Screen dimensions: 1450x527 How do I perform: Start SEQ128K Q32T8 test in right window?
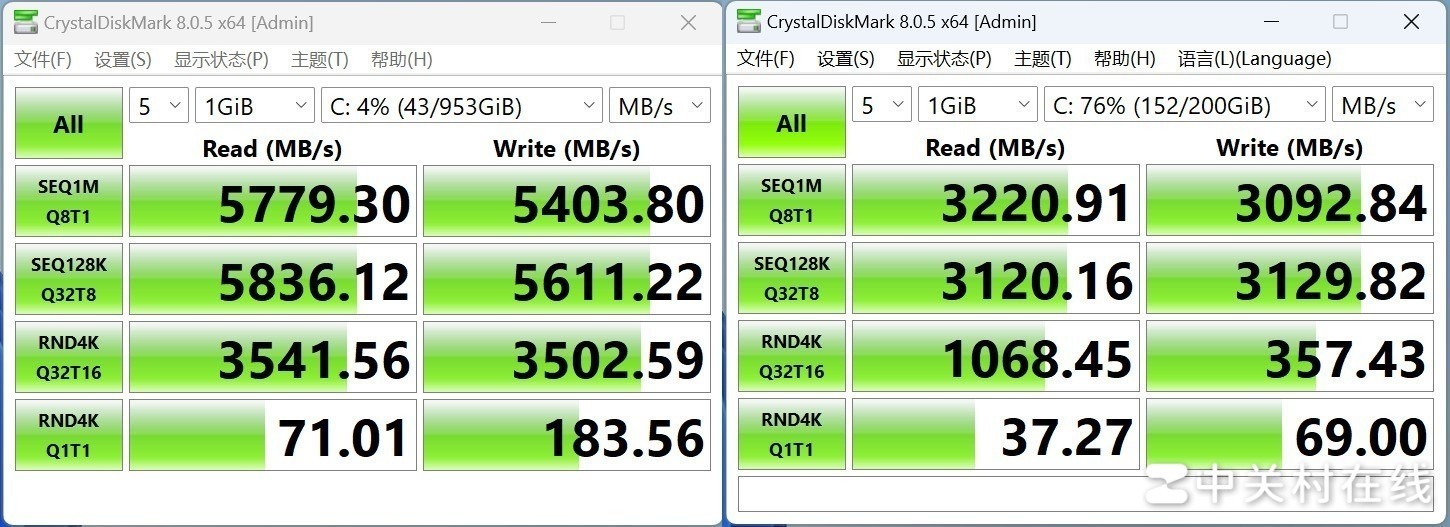pyautogui.click(x=791, y=278)
